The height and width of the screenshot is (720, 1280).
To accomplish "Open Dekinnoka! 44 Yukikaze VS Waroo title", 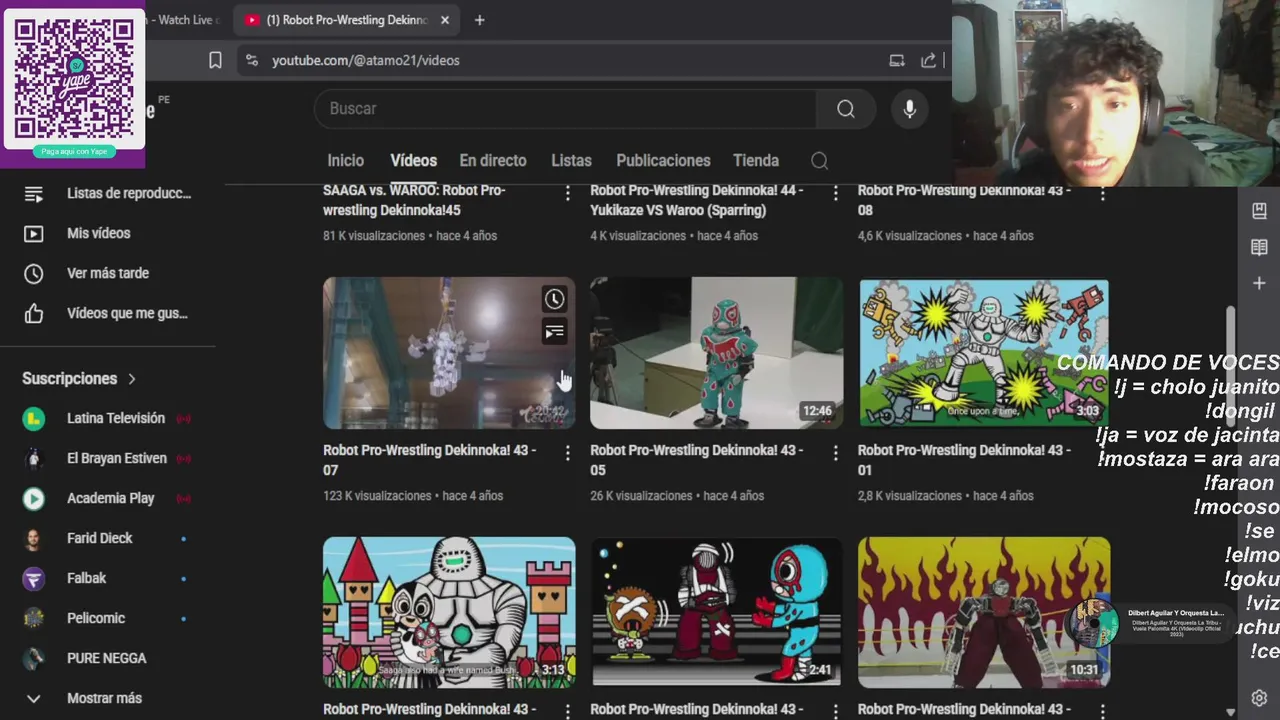I will pyautogui.click(x=696, y=200).
